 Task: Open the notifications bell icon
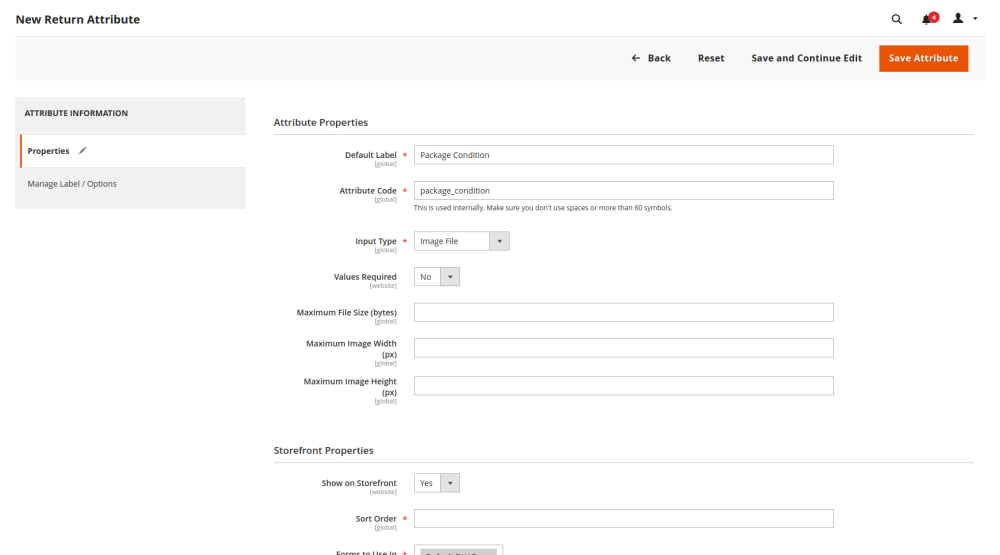[927, 19]
